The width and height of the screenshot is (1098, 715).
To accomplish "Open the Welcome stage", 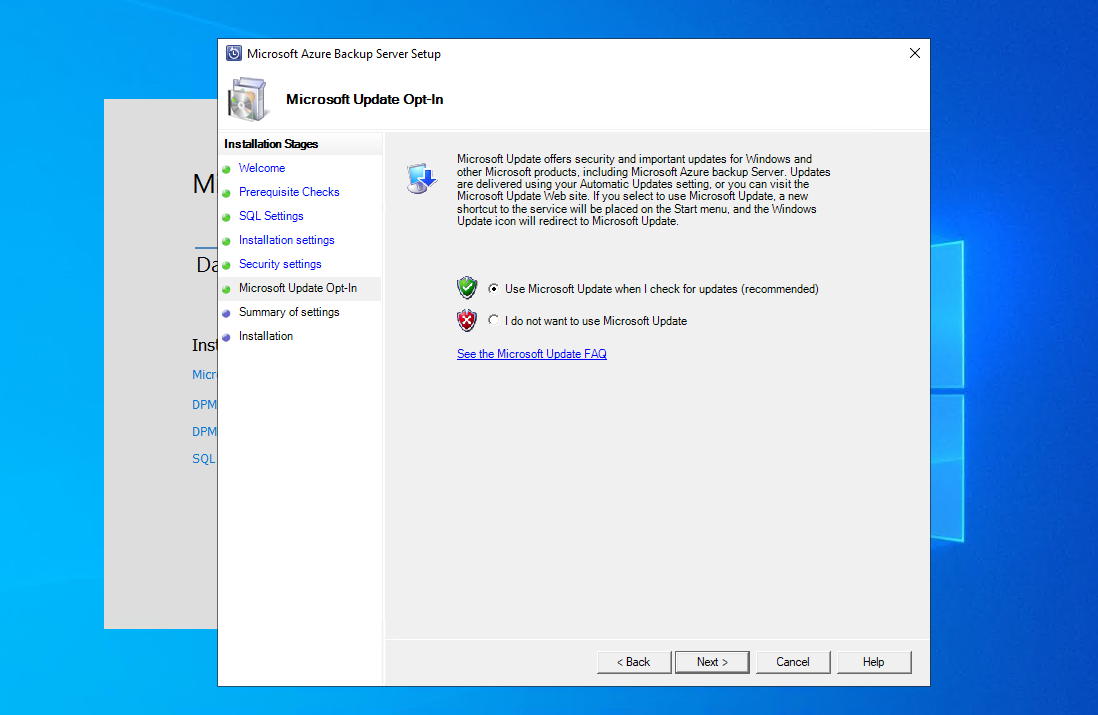I will coord(262,168).
